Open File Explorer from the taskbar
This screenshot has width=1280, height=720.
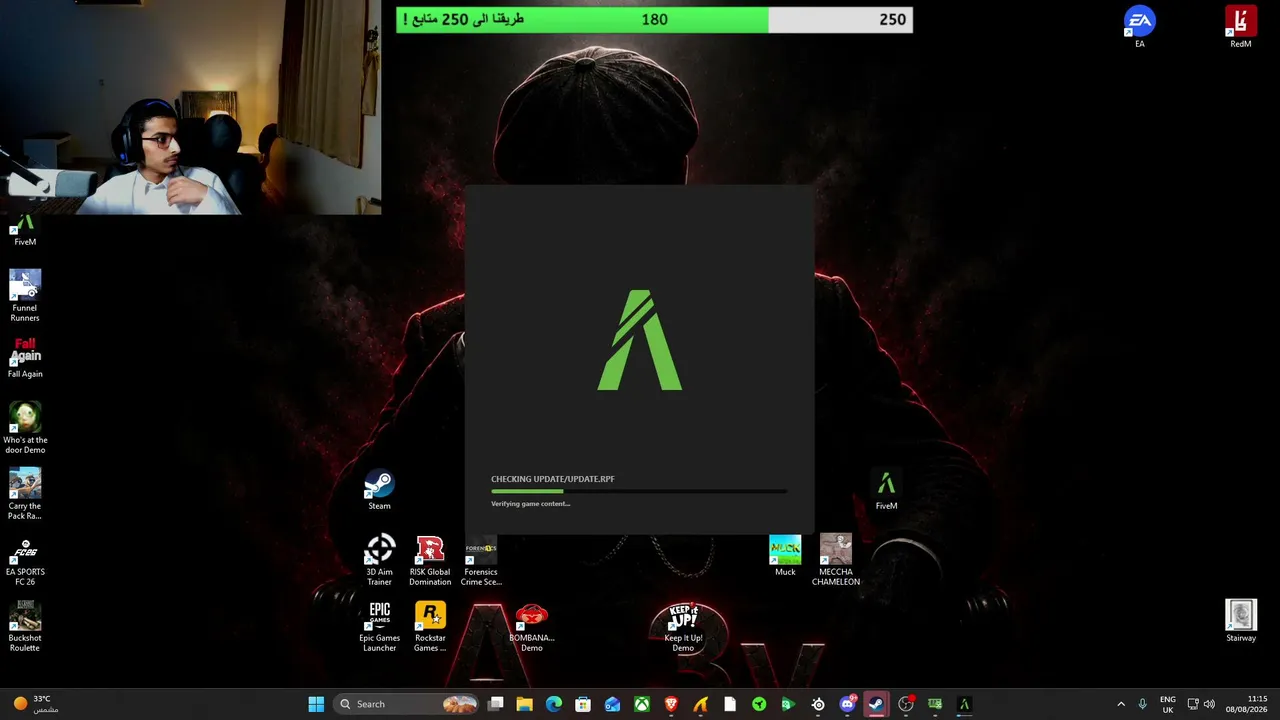pos(524,704)
